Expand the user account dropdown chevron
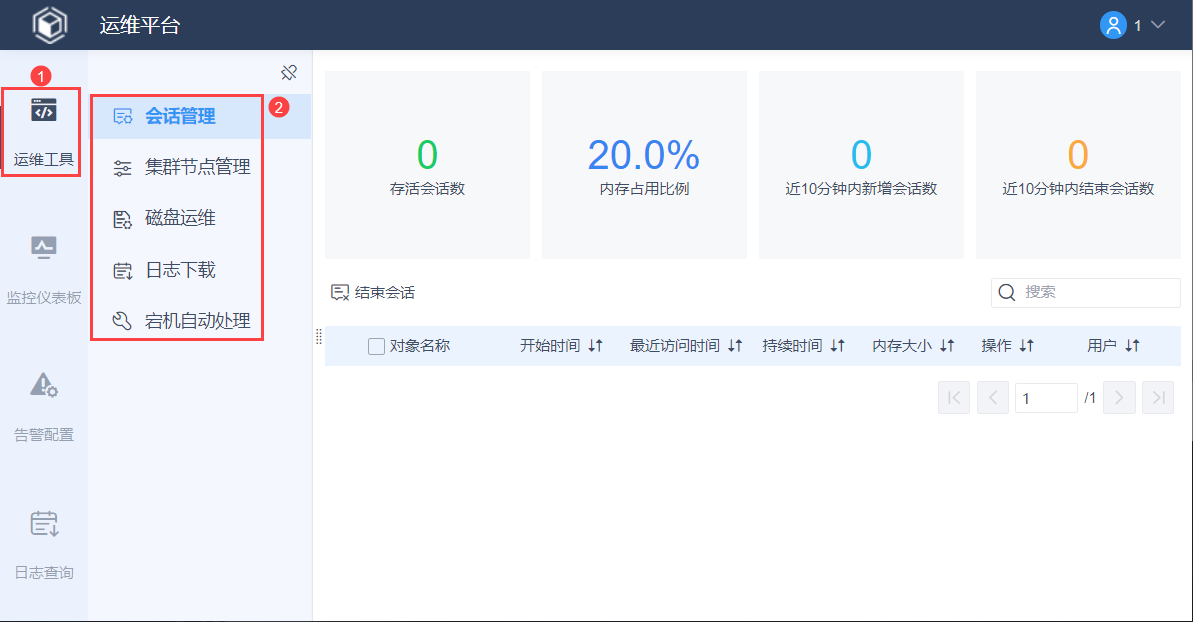Viewport: 1193px width, 622px height. pyautogui.click(x=1158, y=25)
